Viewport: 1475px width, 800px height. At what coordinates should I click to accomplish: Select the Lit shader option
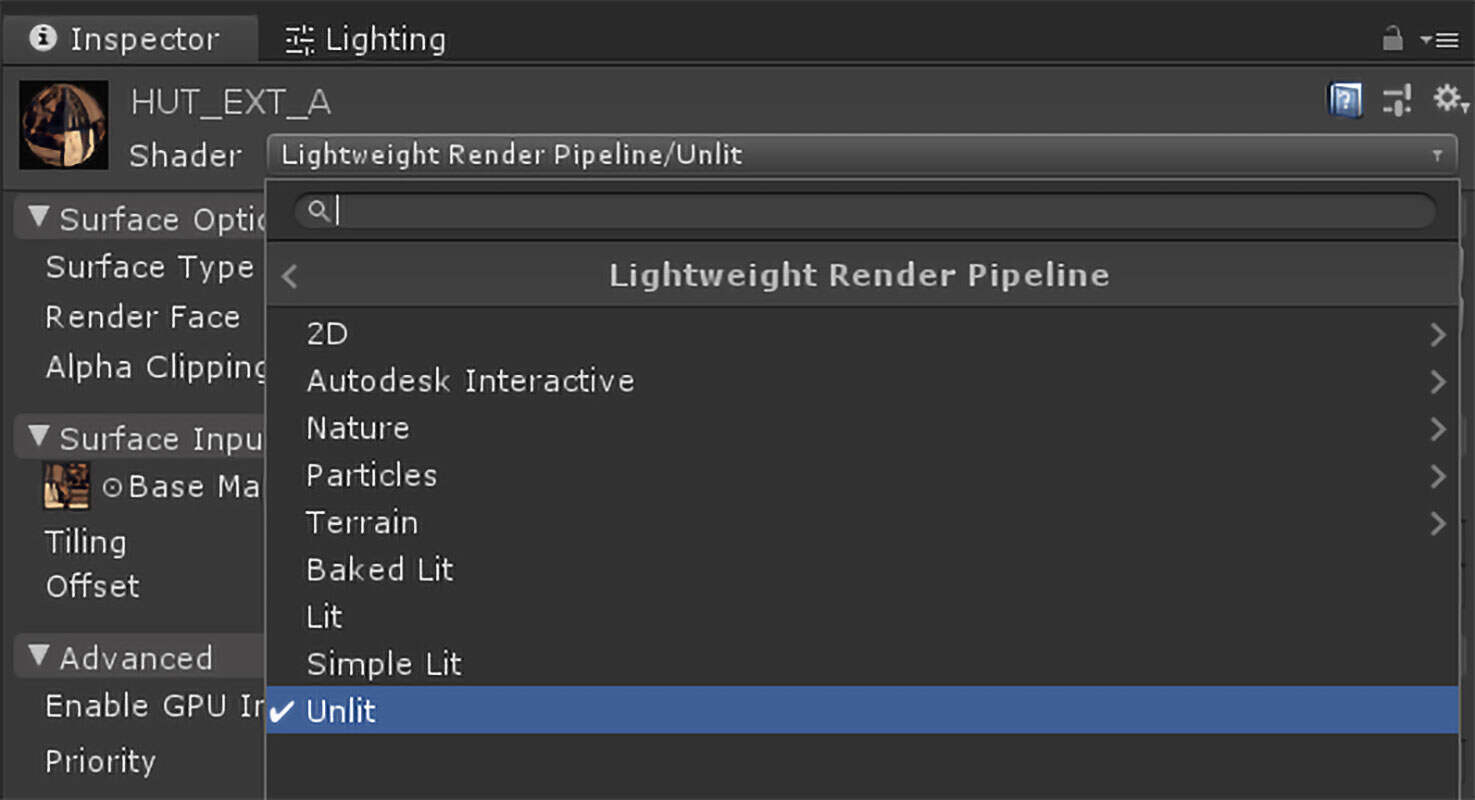point(325,617)
